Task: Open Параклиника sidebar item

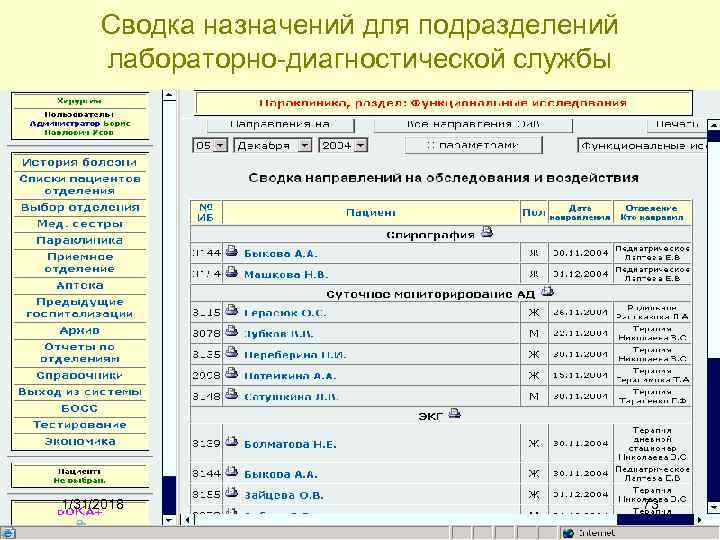Action: click(79, 241)
